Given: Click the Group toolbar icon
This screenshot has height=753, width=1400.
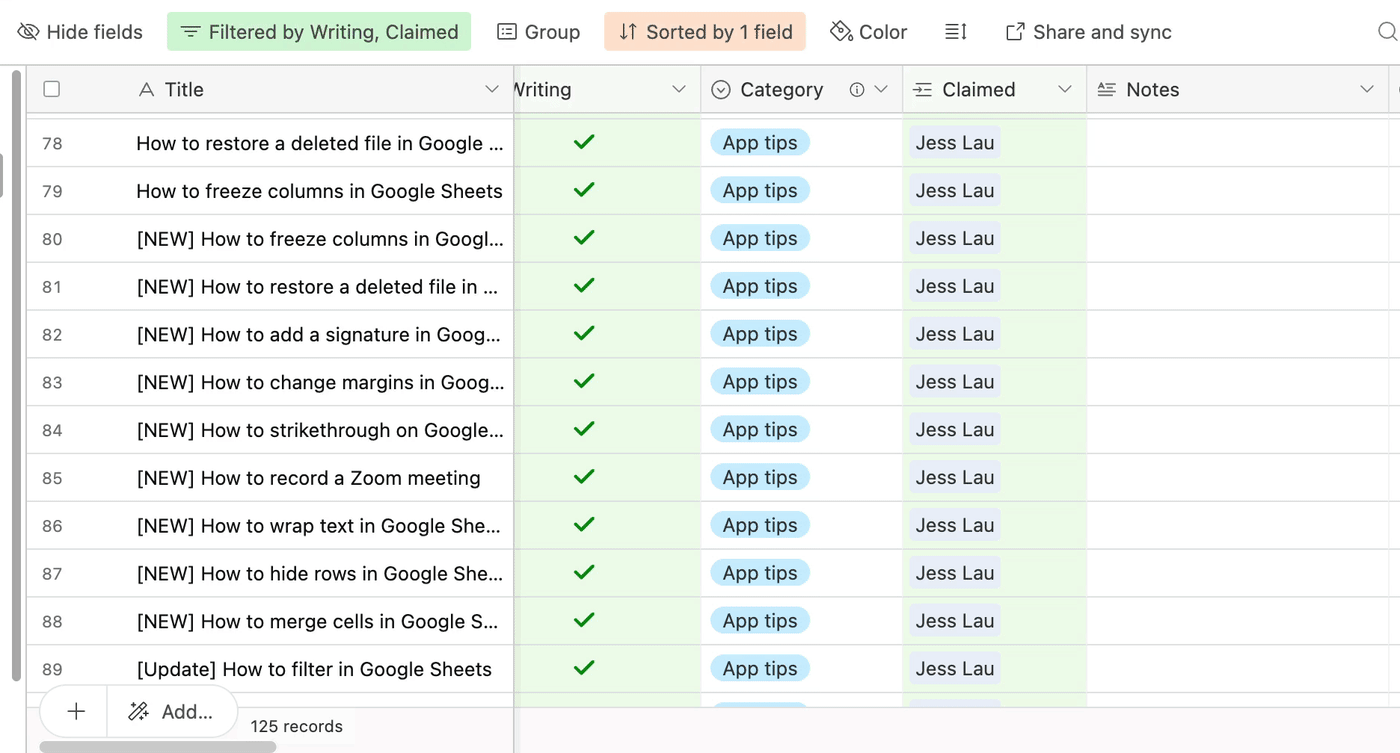Looking at the screenshot, I should tap(507, 32).
